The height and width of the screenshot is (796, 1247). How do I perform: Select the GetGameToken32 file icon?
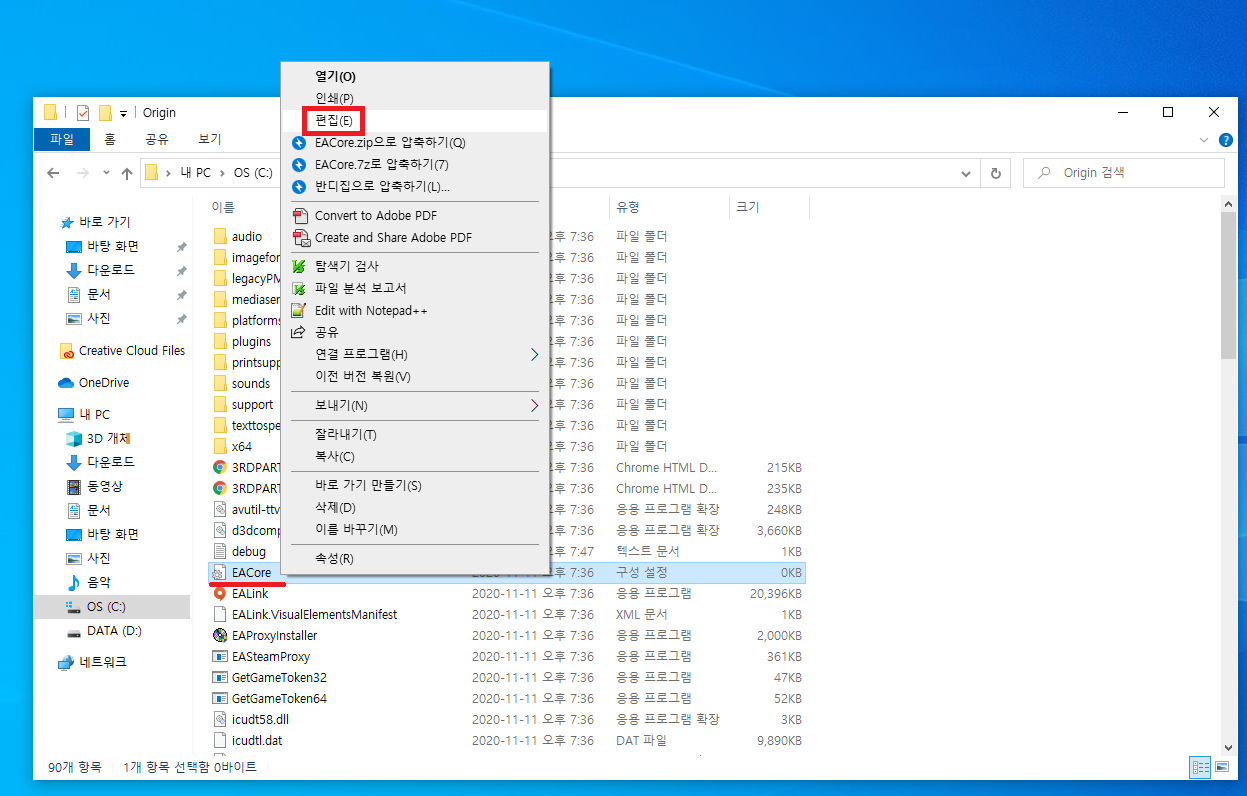point(221,677)
